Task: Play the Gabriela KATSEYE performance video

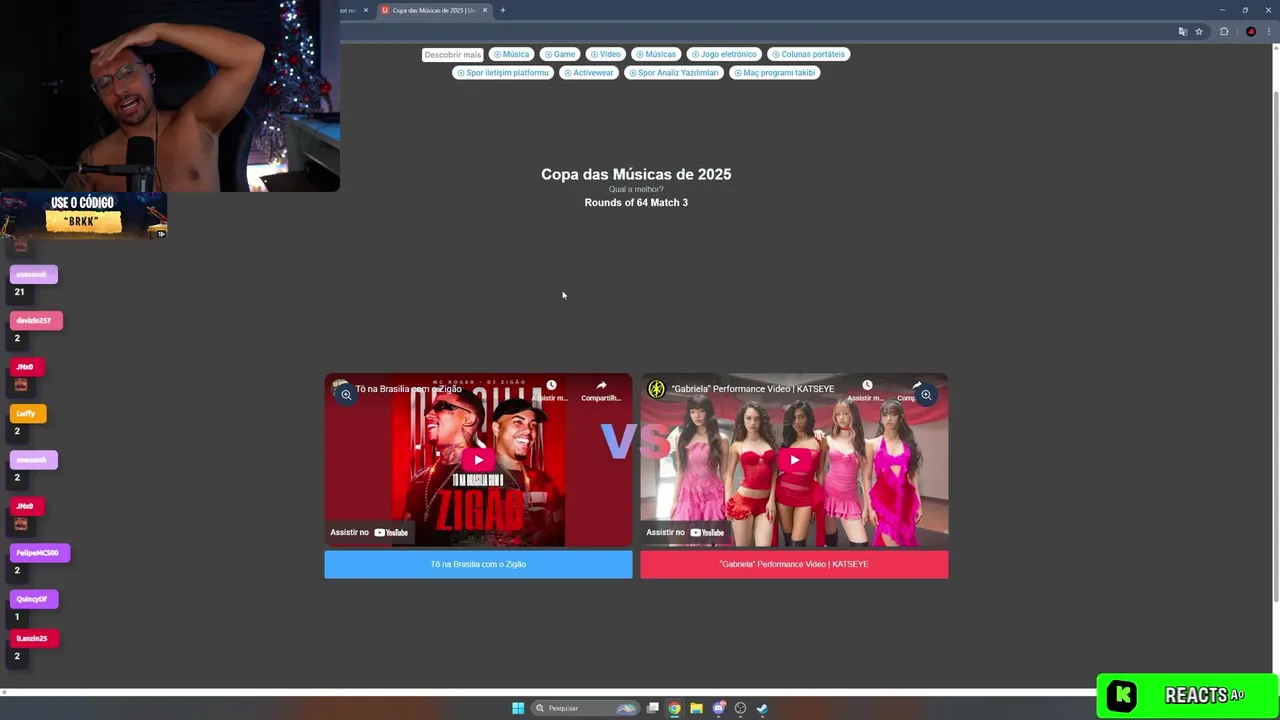Action: 794,460
